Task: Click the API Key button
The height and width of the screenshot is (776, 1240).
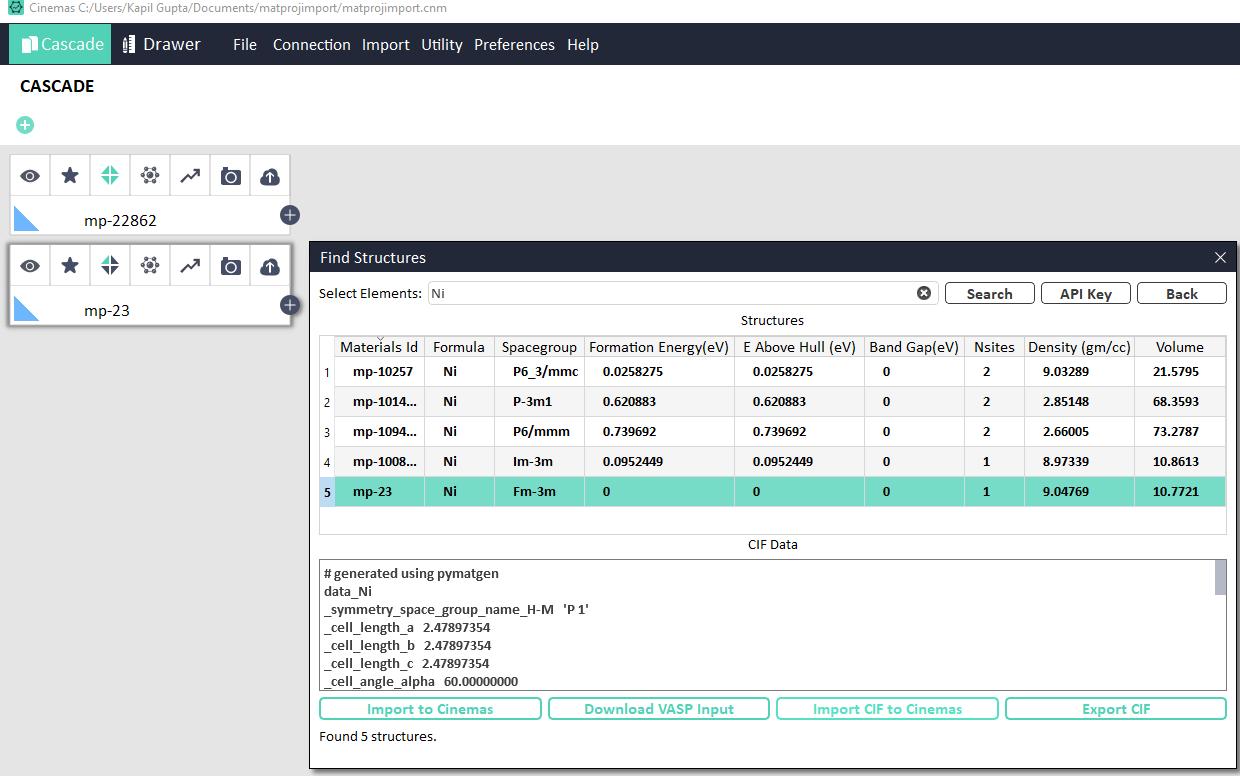Action: coord(1086,293)
